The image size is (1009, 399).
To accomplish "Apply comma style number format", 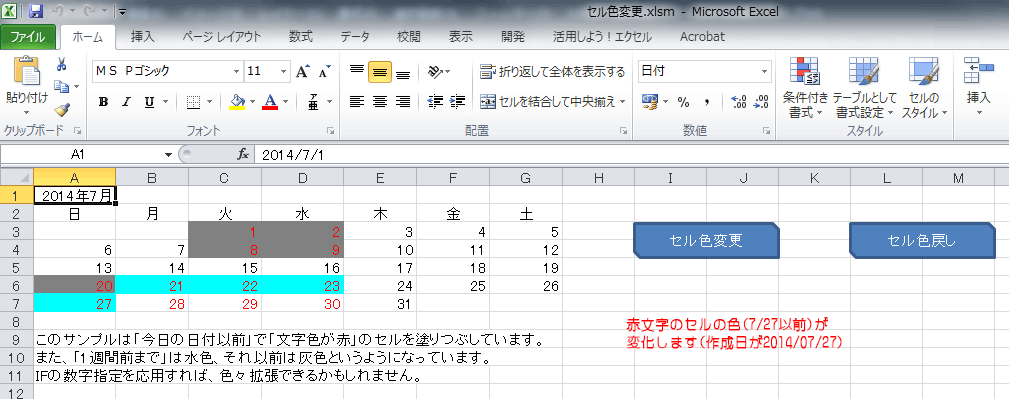I will pyautogui.click(x=706, y=101).
